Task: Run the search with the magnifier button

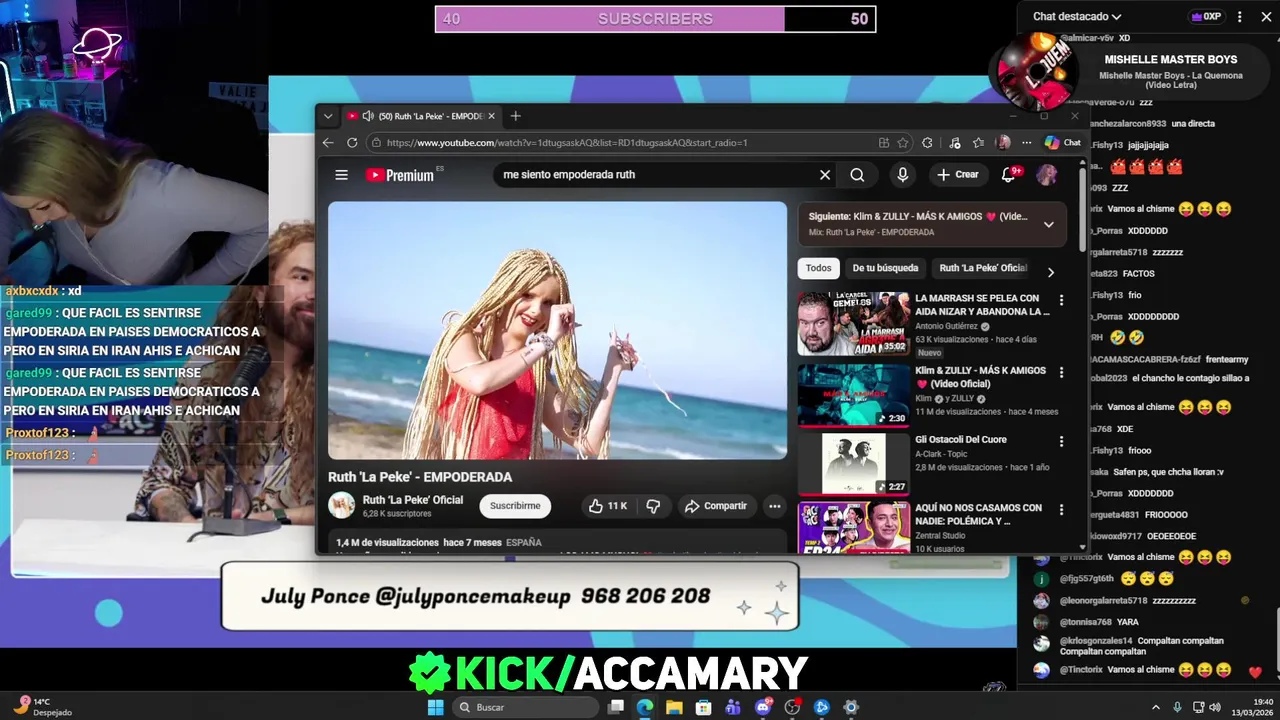Action: tap(857, 175)
